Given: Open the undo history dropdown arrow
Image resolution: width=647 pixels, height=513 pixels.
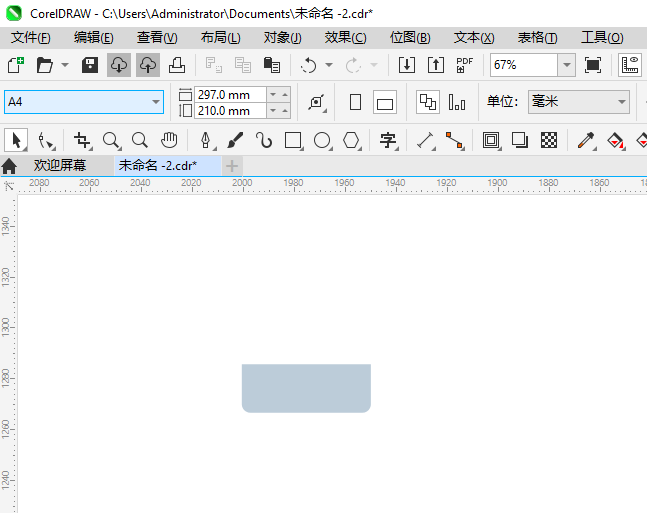Looking at the screenshot, I should pos(329,65).
